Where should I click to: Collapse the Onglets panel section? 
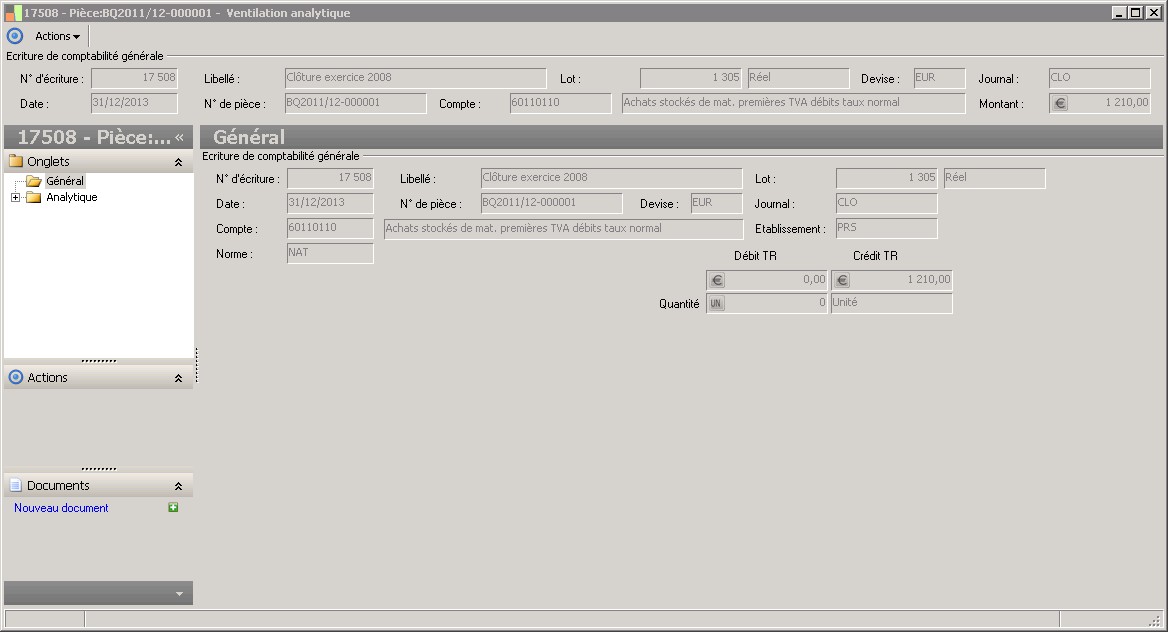click(178, 162)
